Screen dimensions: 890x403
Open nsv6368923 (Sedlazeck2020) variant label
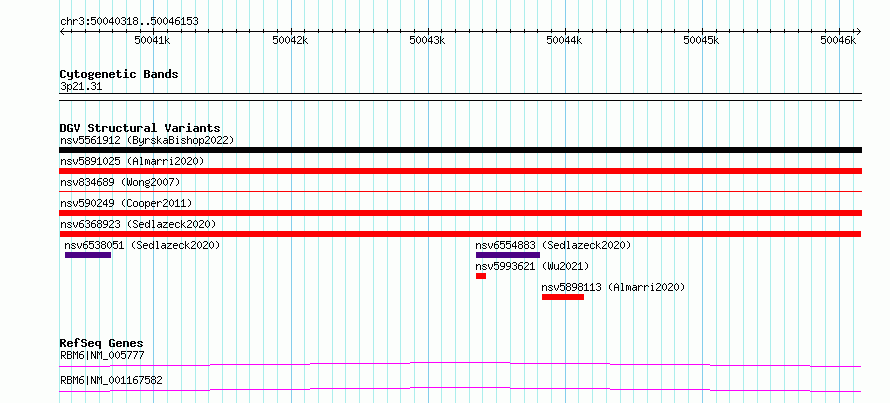138,224
